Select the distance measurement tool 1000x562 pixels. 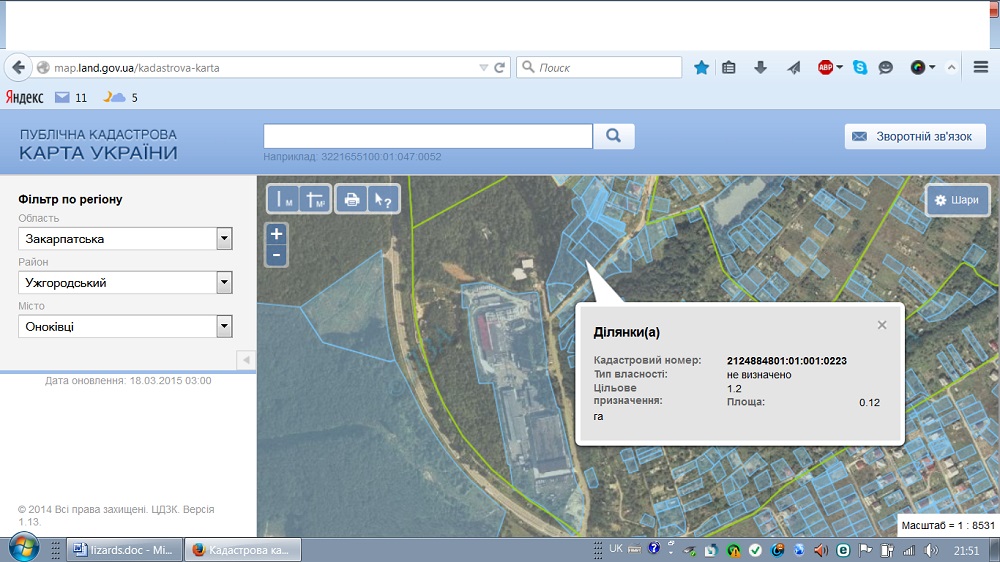point(284,199)
